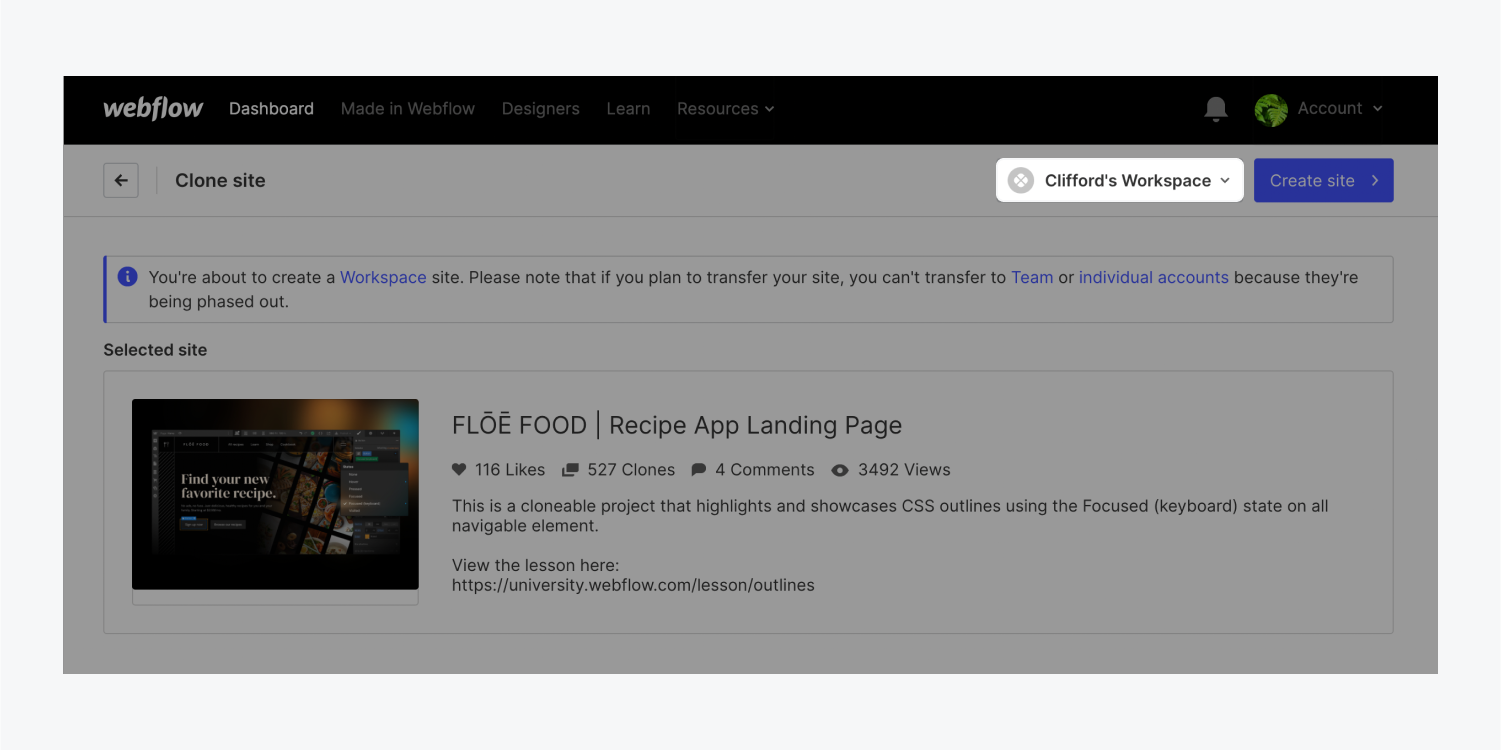Click the 4 Comments text
Screen dimensions: 1501x751
[x=765, y=469]
